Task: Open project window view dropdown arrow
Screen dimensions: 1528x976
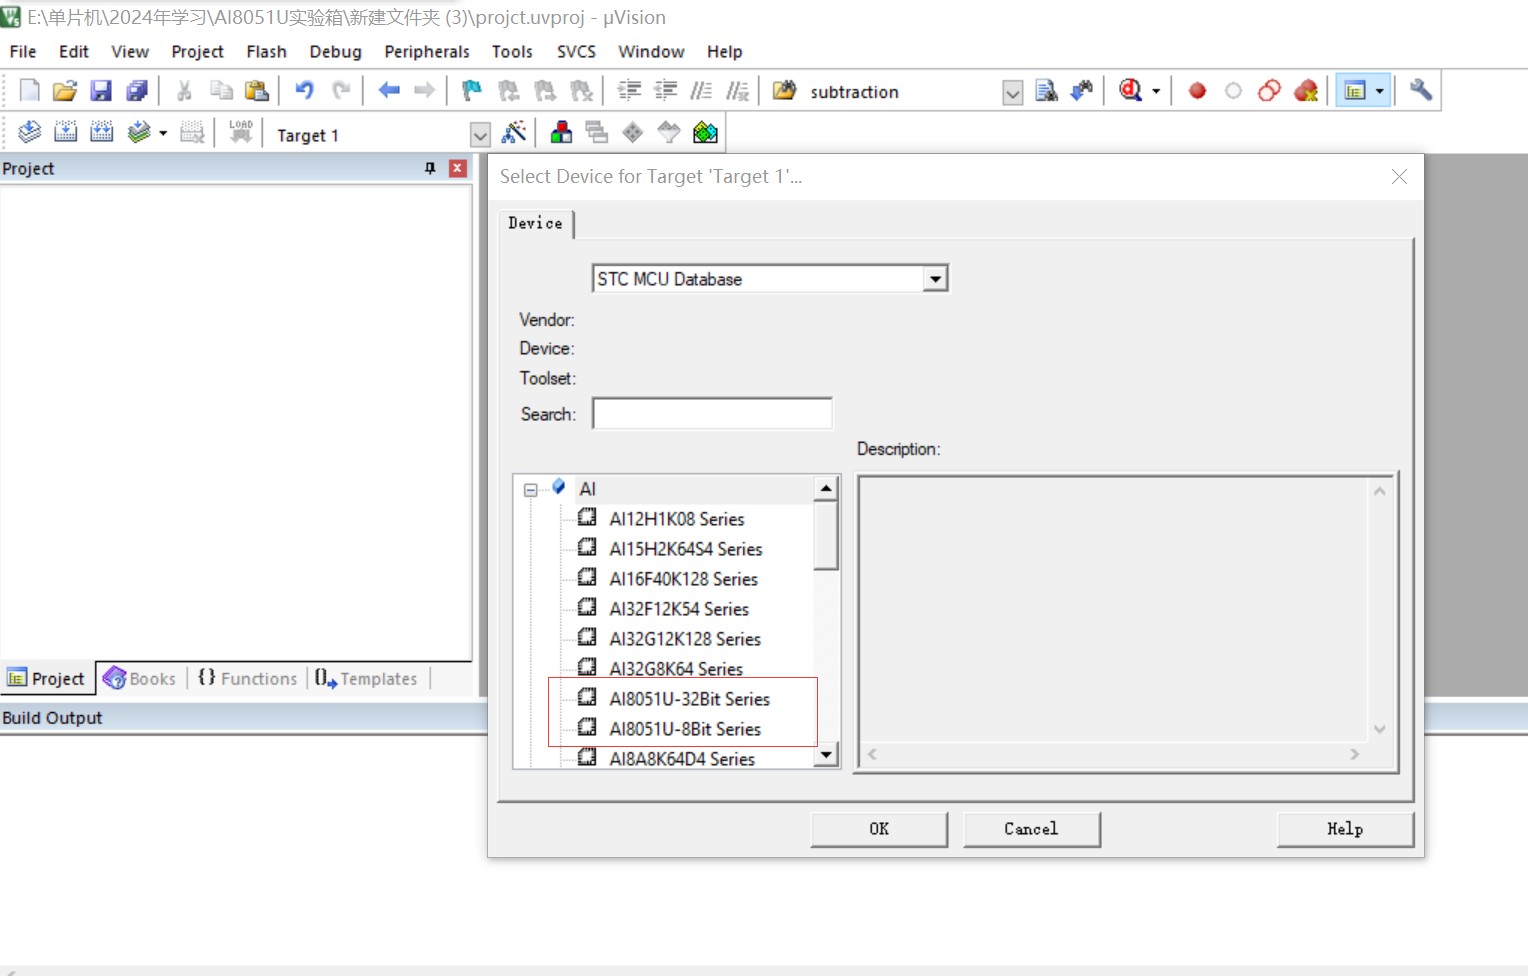Action: click(1380, 91)
